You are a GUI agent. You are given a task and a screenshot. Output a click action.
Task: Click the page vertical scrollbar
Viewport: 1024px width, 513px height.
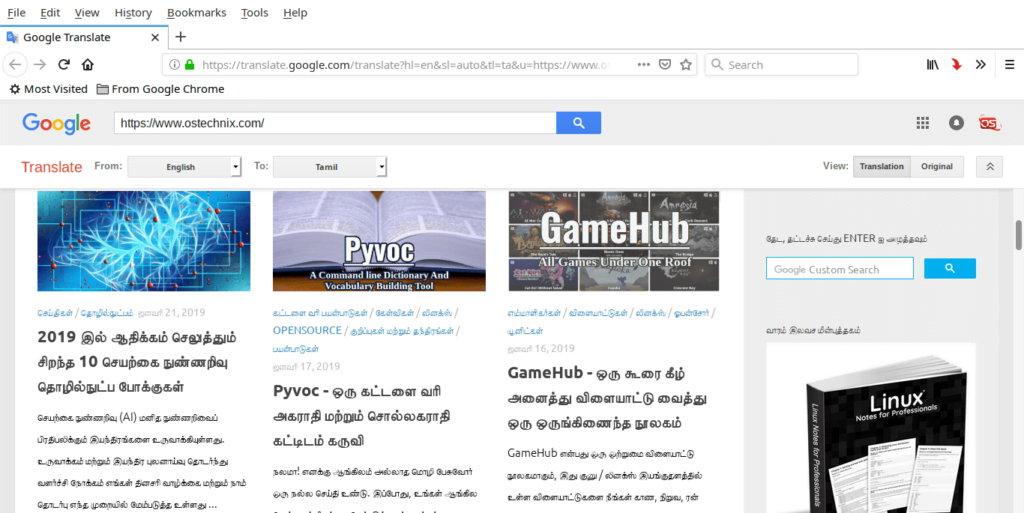point(1018,236)
